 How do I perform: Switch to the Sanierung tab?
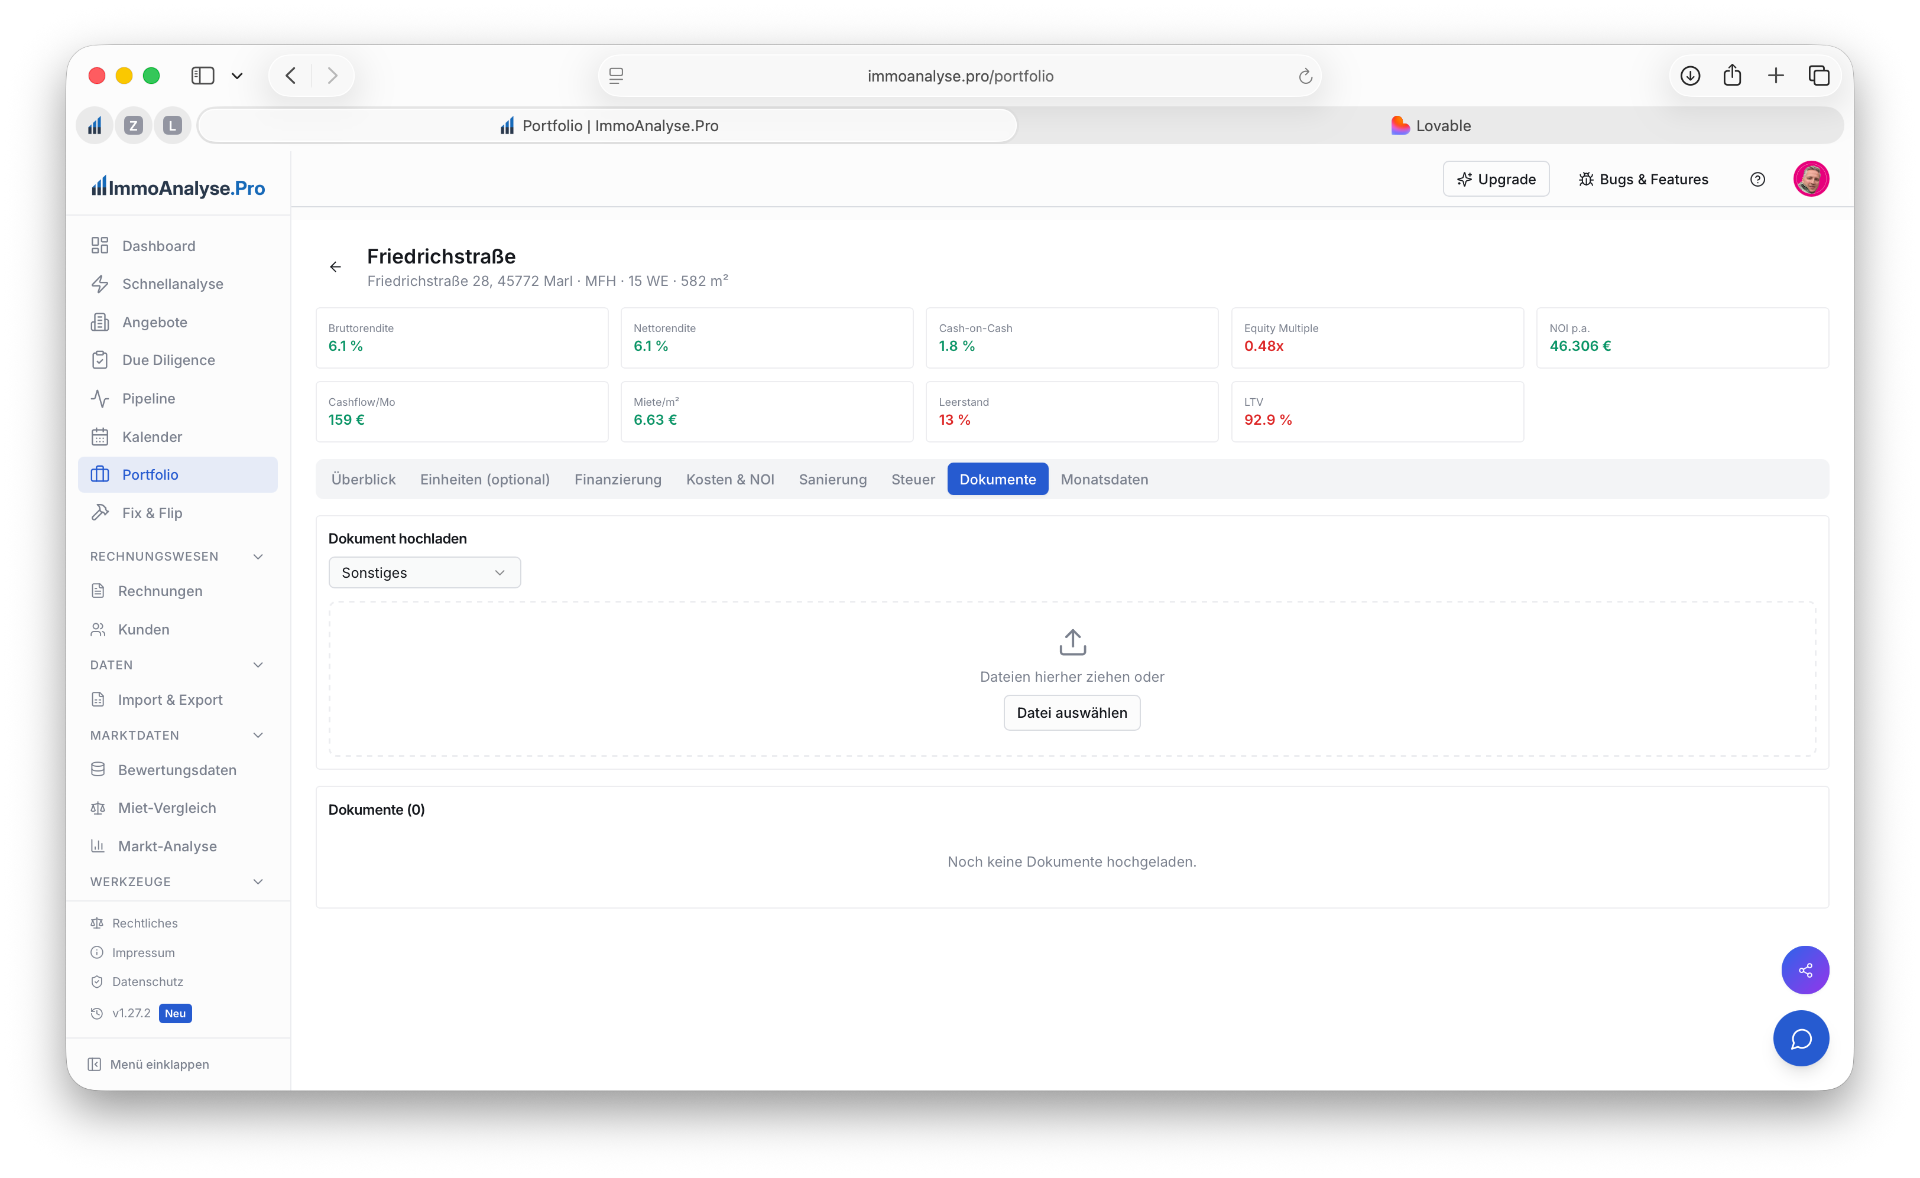[833, 480]
